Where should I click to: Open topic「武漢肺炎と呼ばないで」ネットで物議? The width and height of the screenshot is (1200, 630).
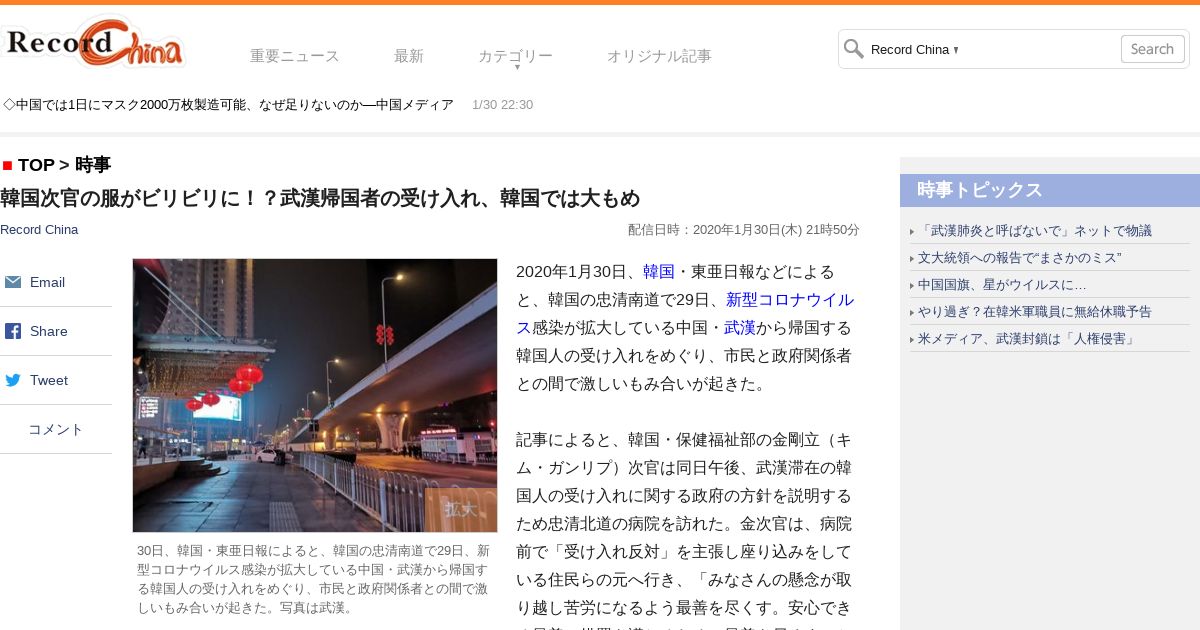click(1035, 231)
